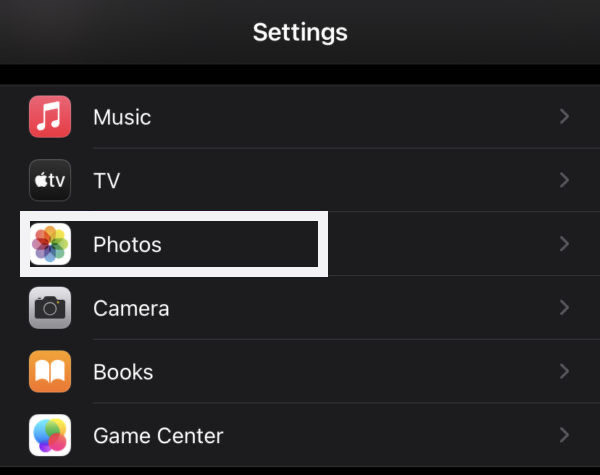
Task: Select the Photos text label
Action: coord(127,244)
